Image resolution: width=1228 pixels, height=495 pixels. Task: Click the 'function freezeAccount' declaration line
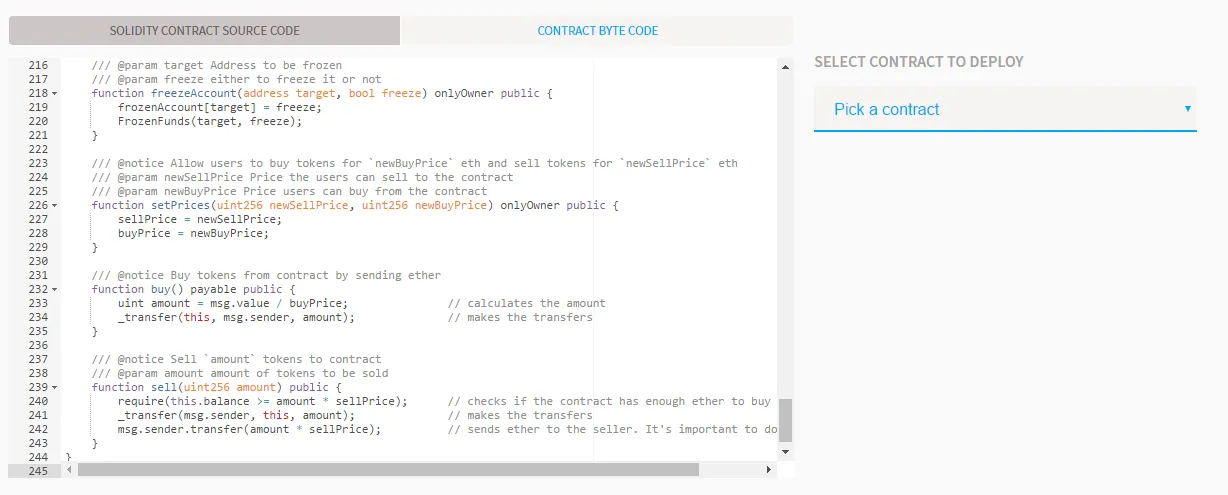click(x=322, y=93)
